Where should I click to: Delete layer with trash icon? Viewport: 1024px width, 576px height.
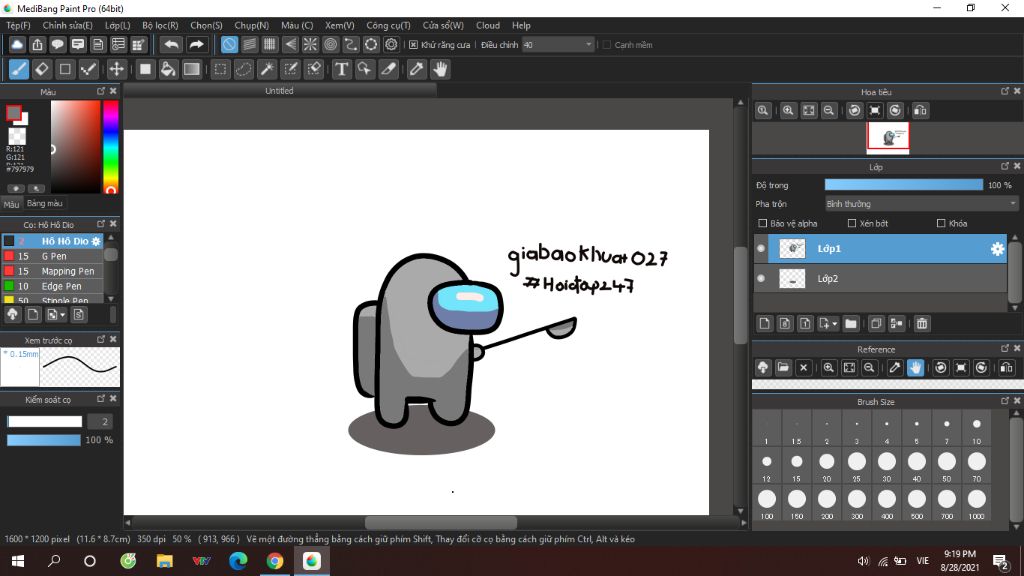pyautogui.click(x=921, y=323)
